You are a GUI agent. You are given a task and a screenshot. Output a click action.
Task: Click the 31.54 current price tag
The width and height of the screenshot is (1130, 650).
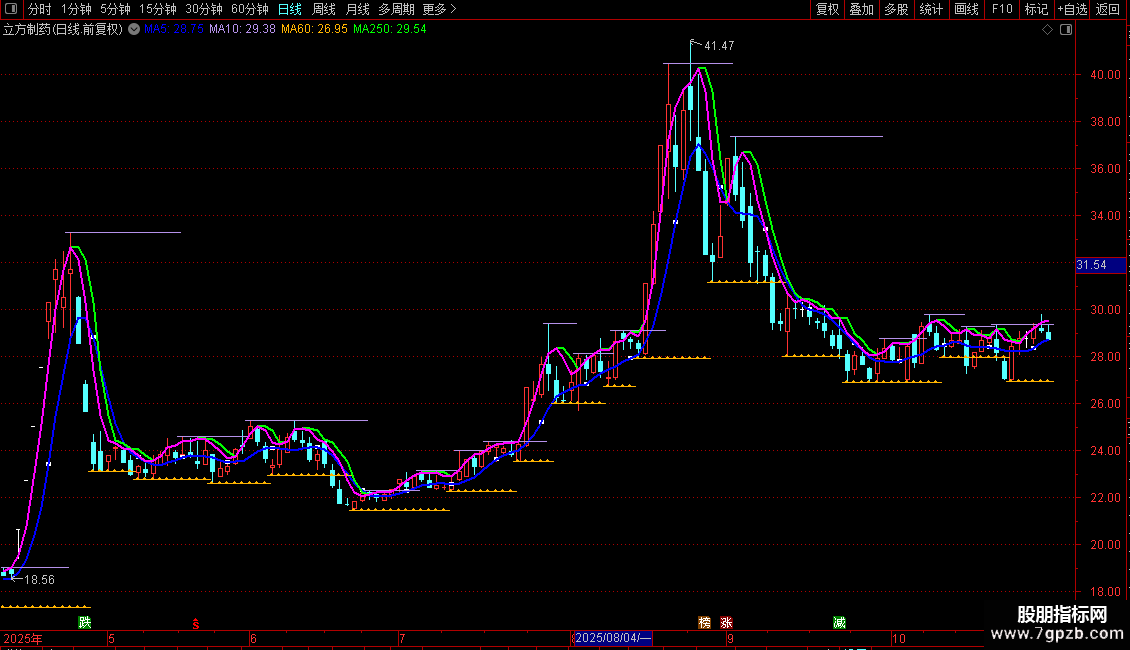tap(1100, 265)
